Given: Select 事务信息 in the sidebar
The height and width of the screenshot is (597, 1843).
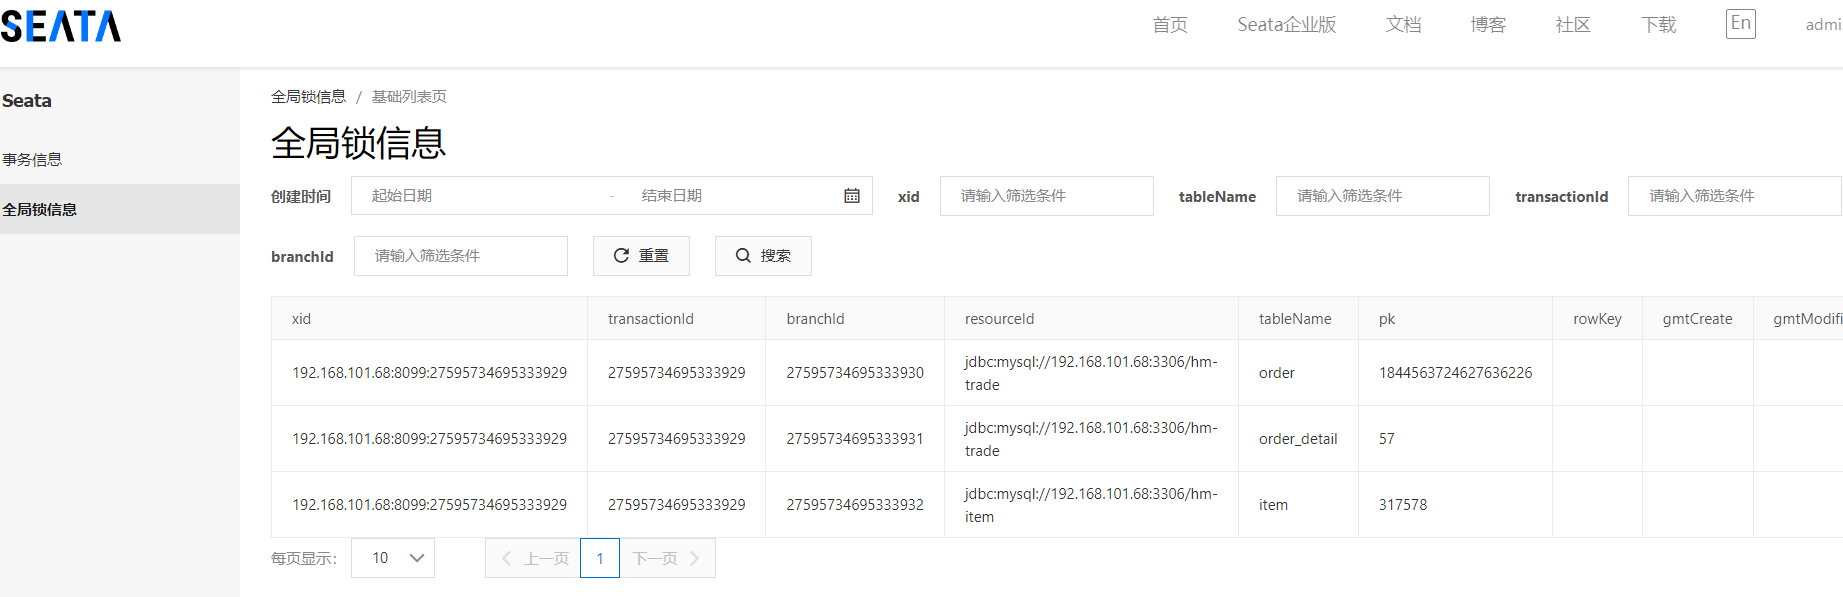Looking at the screenshot, I should click(x=120, y=159).
